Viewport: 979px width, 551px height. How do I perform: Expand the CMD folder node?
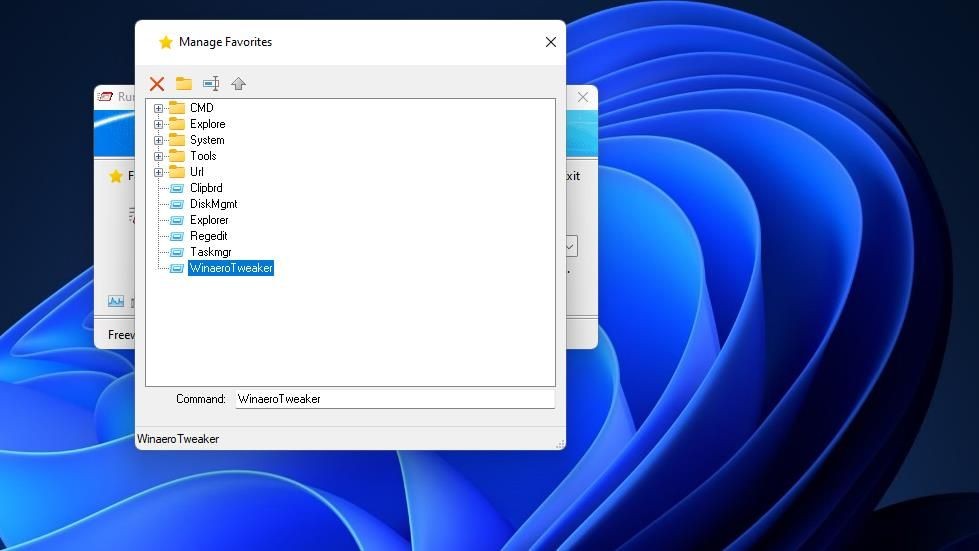(x=159, y=108)
